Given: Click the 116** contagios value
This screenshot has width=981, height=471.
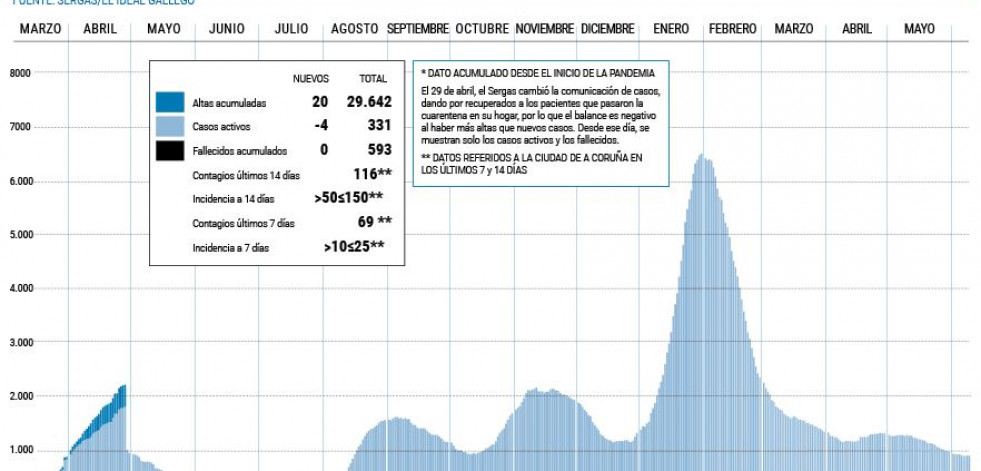Looking at the screenshot, I should tap(373, 174).
